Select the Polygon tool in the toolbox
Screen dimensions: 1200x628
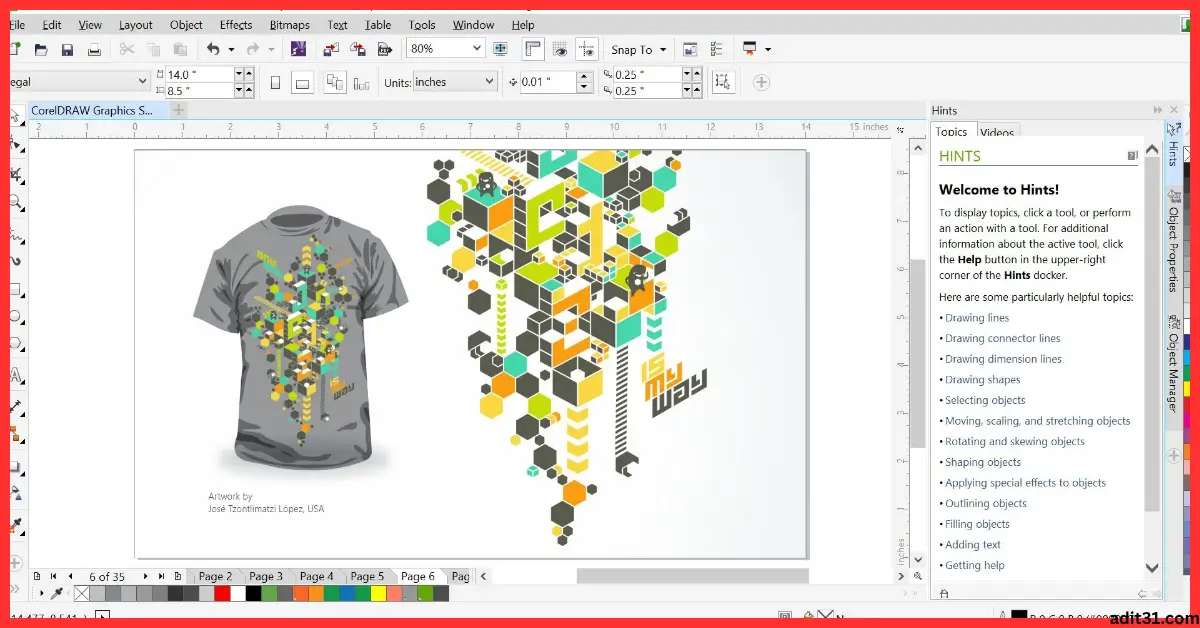point(16,345)
